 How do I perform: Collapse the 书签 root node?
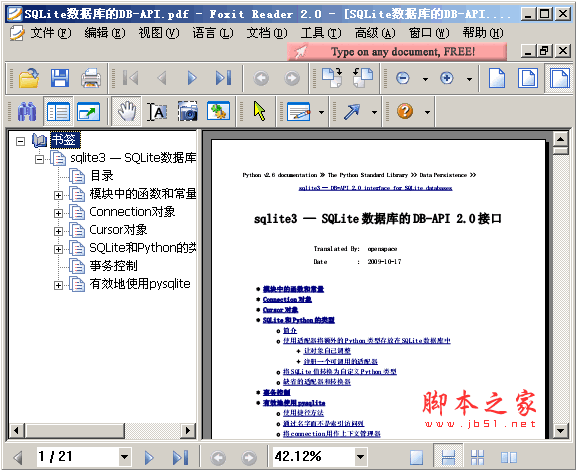point(21,141)
